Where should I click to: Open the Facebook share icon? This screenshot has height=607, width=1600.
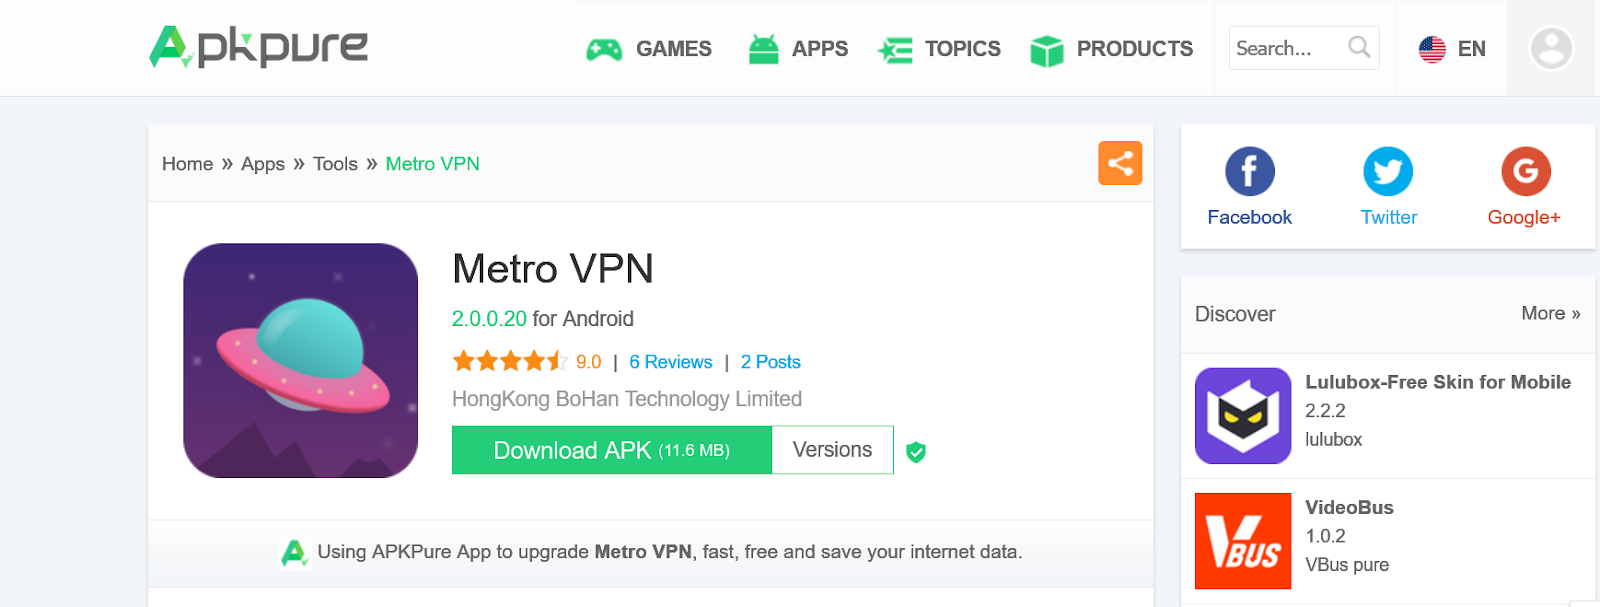coord(1250,172)
